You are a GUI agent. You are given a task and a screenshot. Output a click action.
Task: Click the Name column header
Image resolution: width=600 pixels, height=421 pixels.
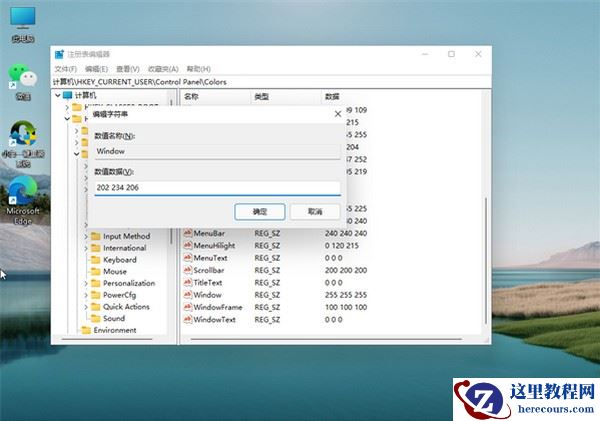tap(215, 96)
